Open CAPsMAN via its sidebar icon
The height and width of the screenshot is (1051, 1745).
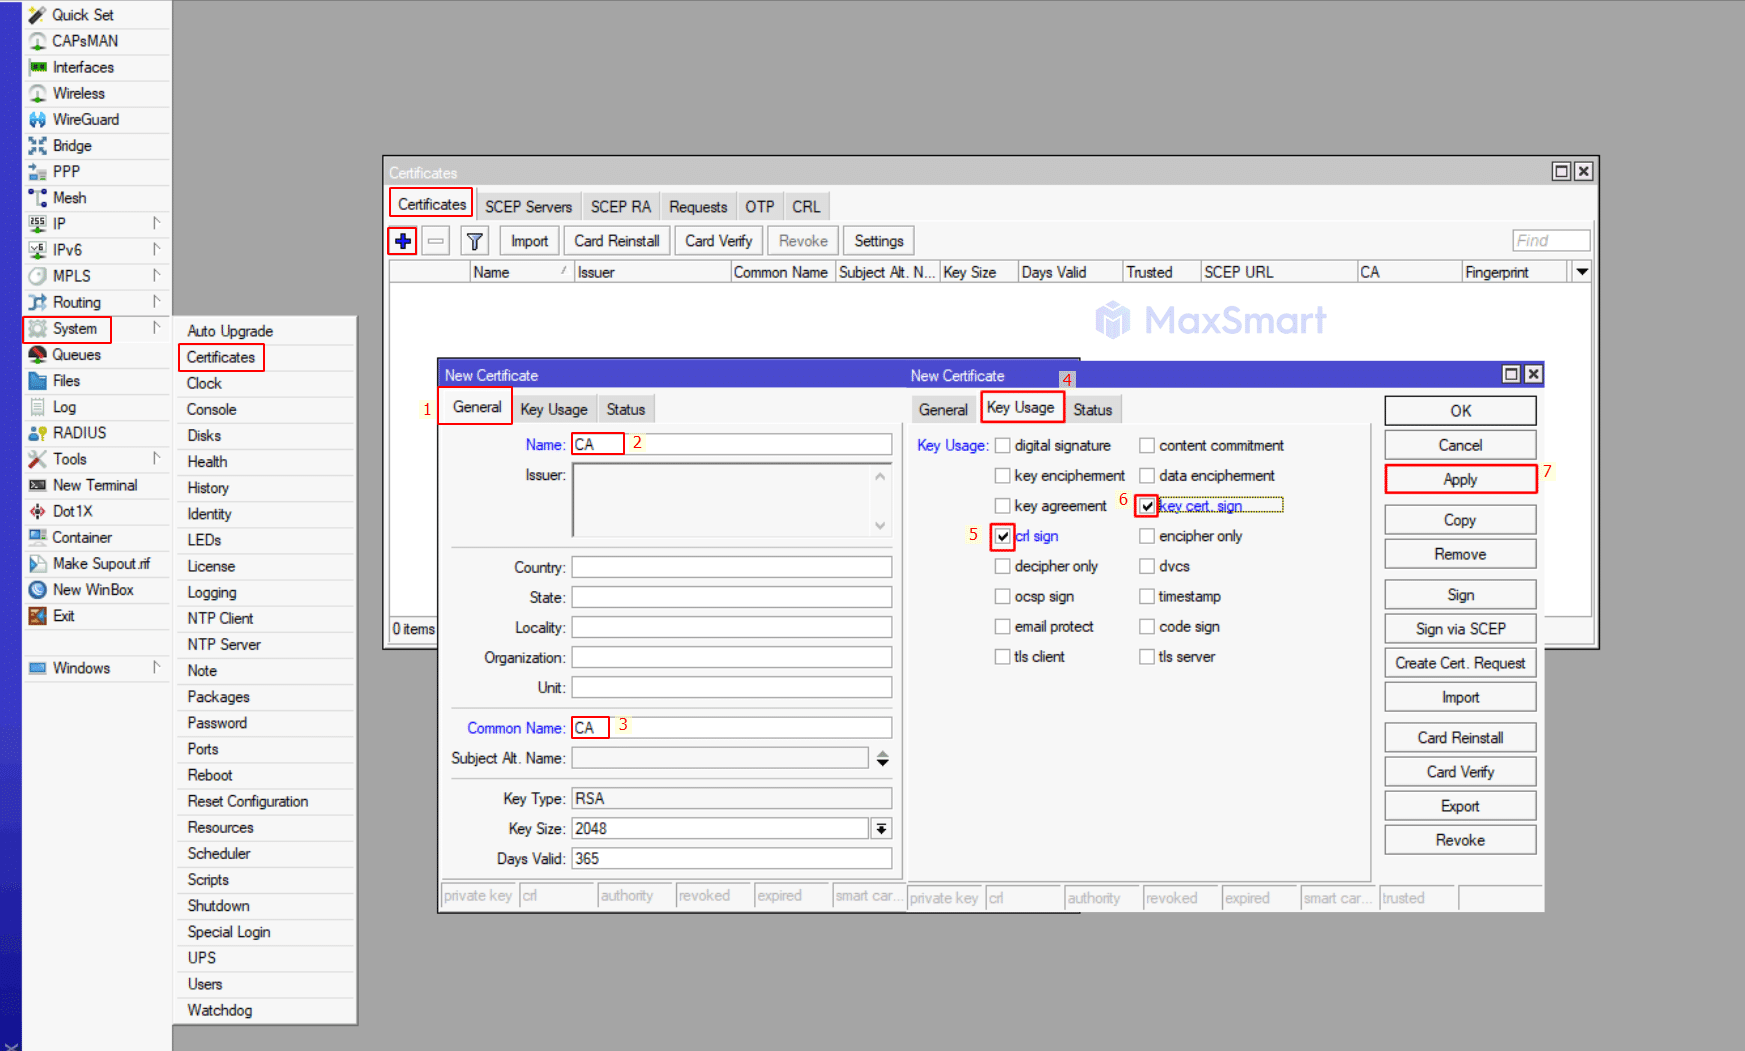[x=37, y=41]
